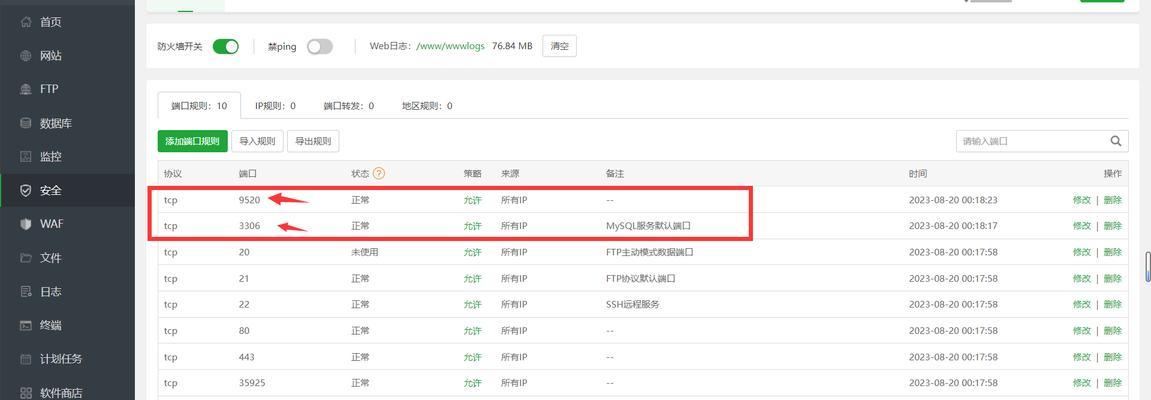
Task: Click the 导入规则 button
Action: pyautogui.click(x=257, y=142)
